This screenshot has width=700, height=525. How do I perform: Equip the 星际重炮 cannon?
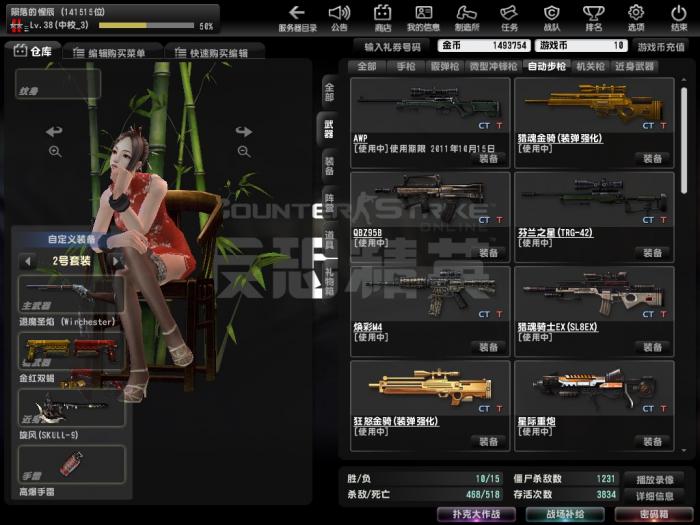coord(652,442)
